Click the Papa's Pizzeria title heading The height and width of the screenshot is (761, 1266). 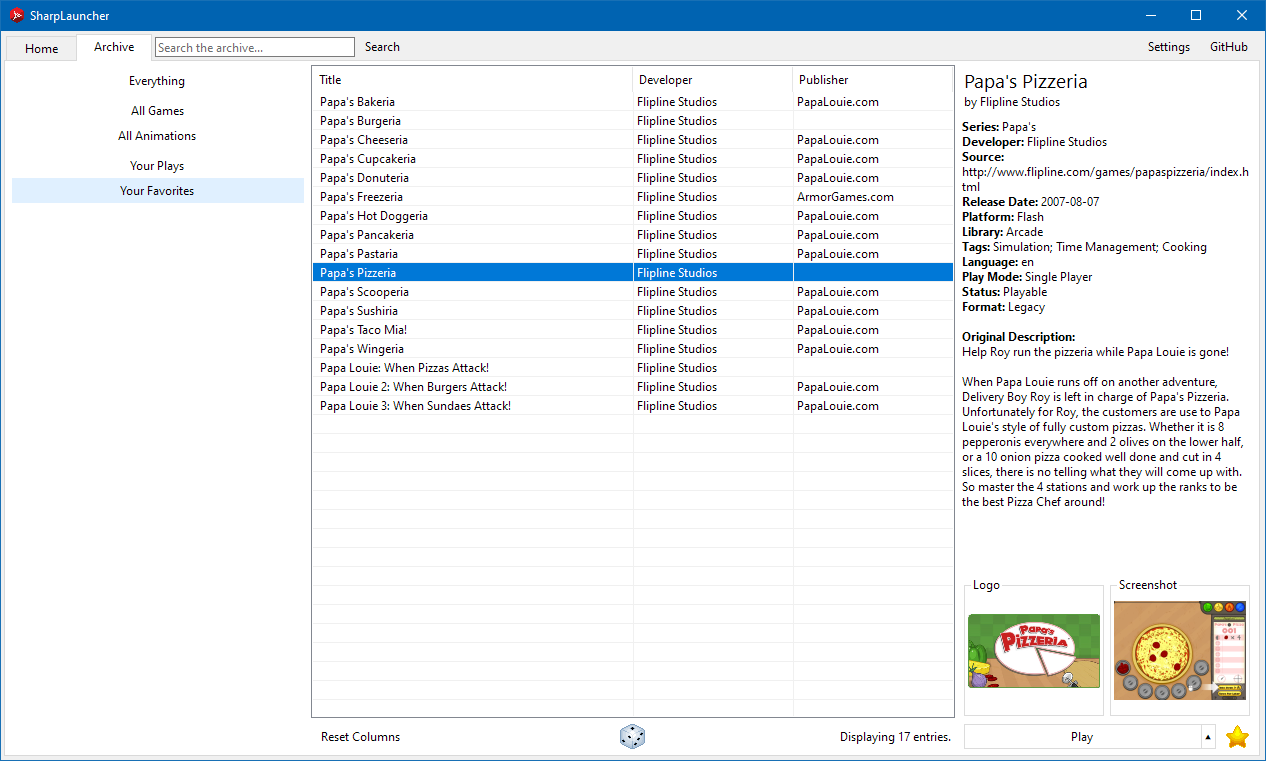(1025, 82)
